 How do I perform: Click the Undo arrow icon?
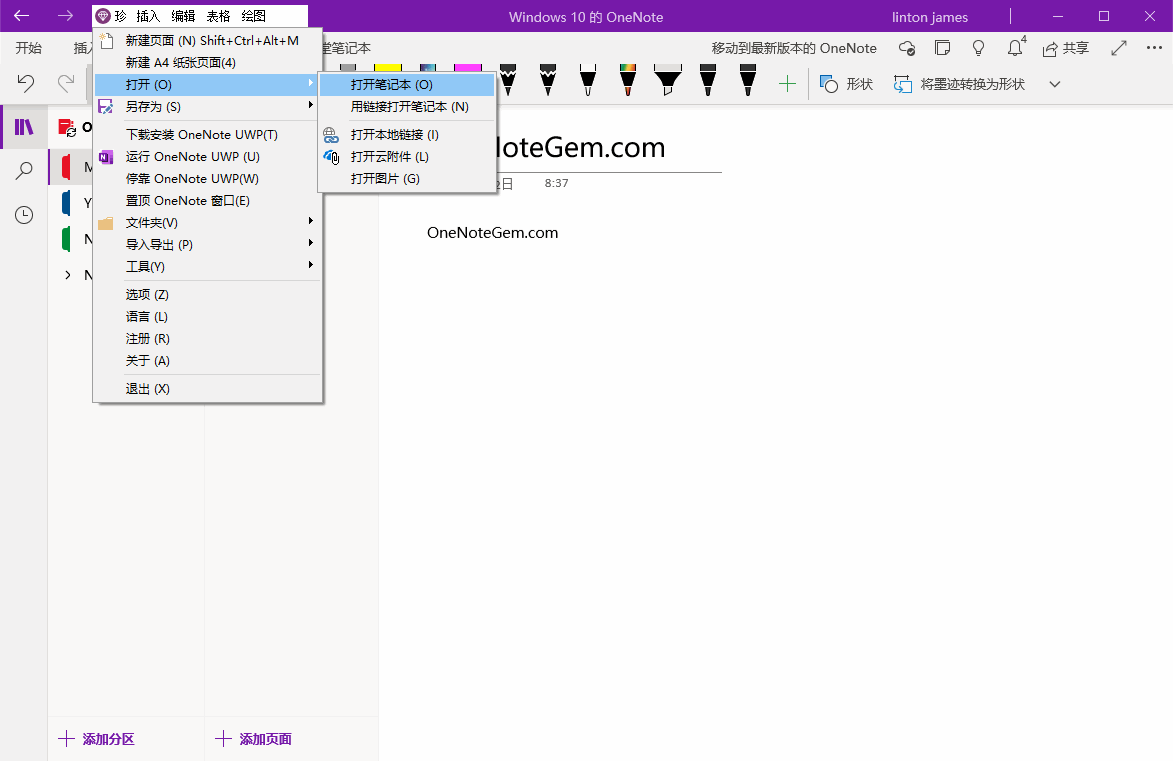pos(26,84)
